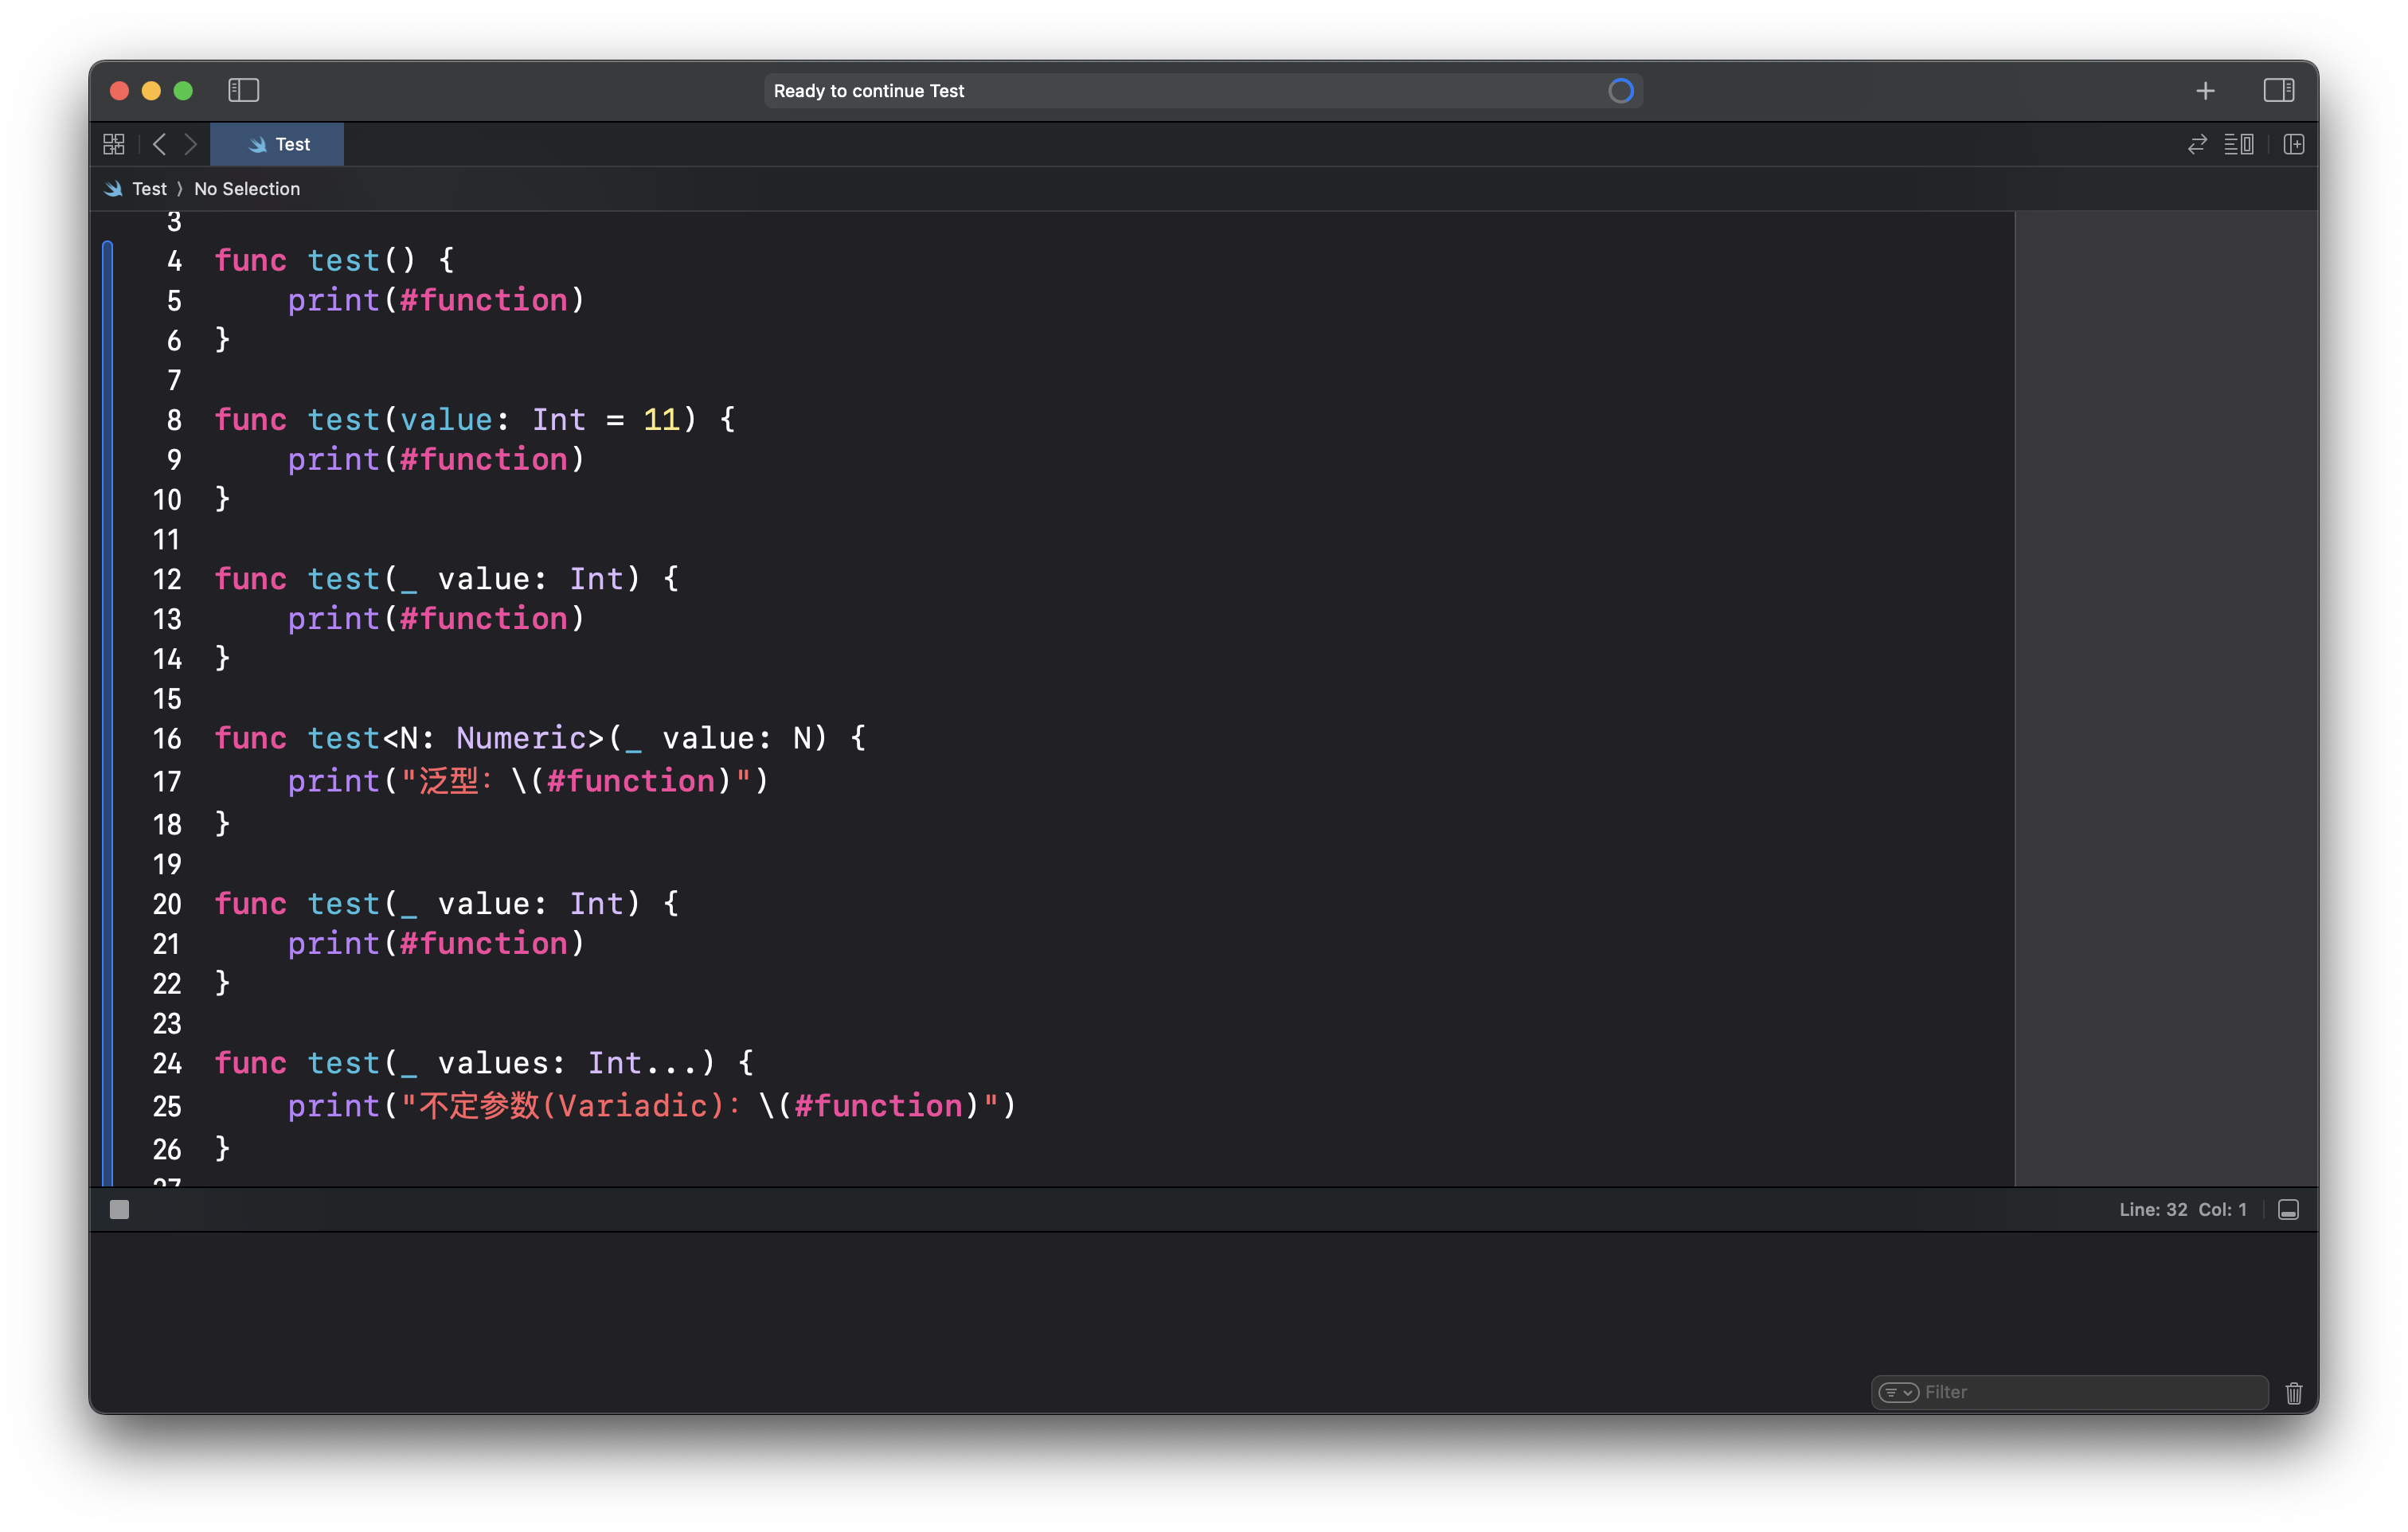Click the activity progress spinner
Image resolution: width=2408 pixels, height=1532 pixels.
pyautogui.click(x=1620, y=91)
